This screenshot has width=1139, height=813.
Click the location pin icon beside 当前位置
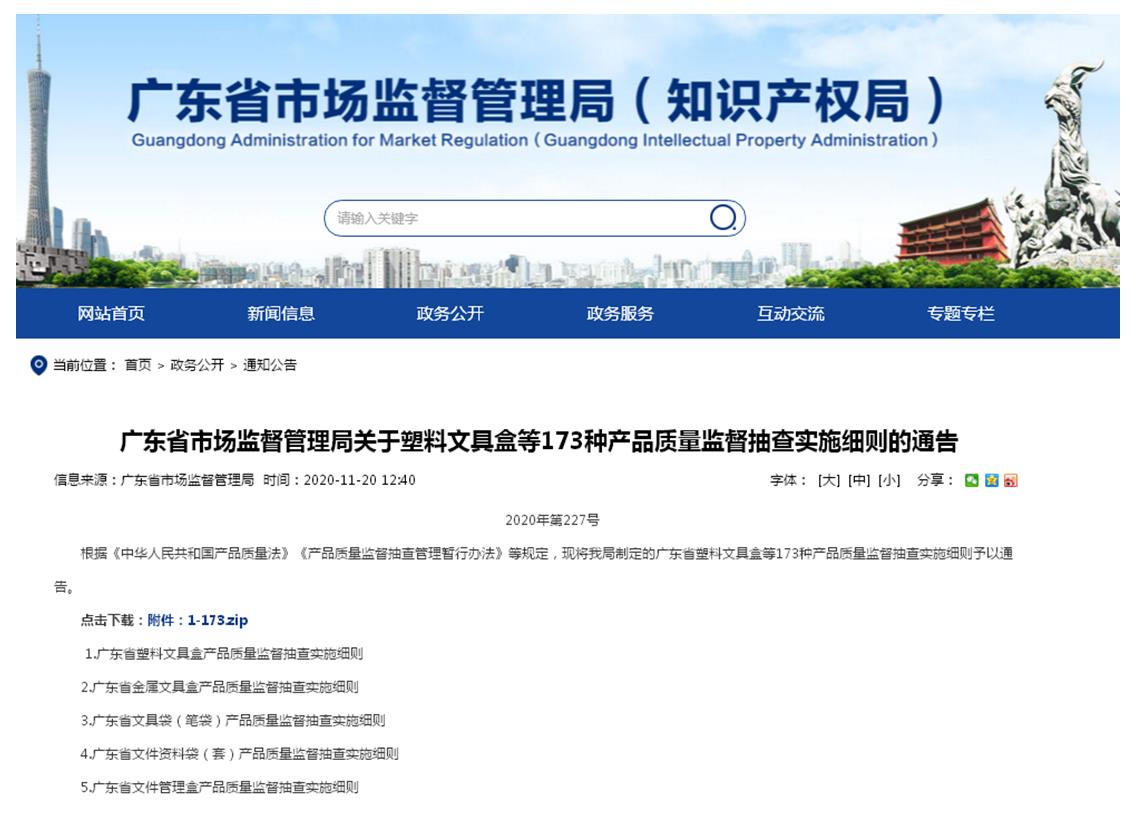tap(38, 365)
